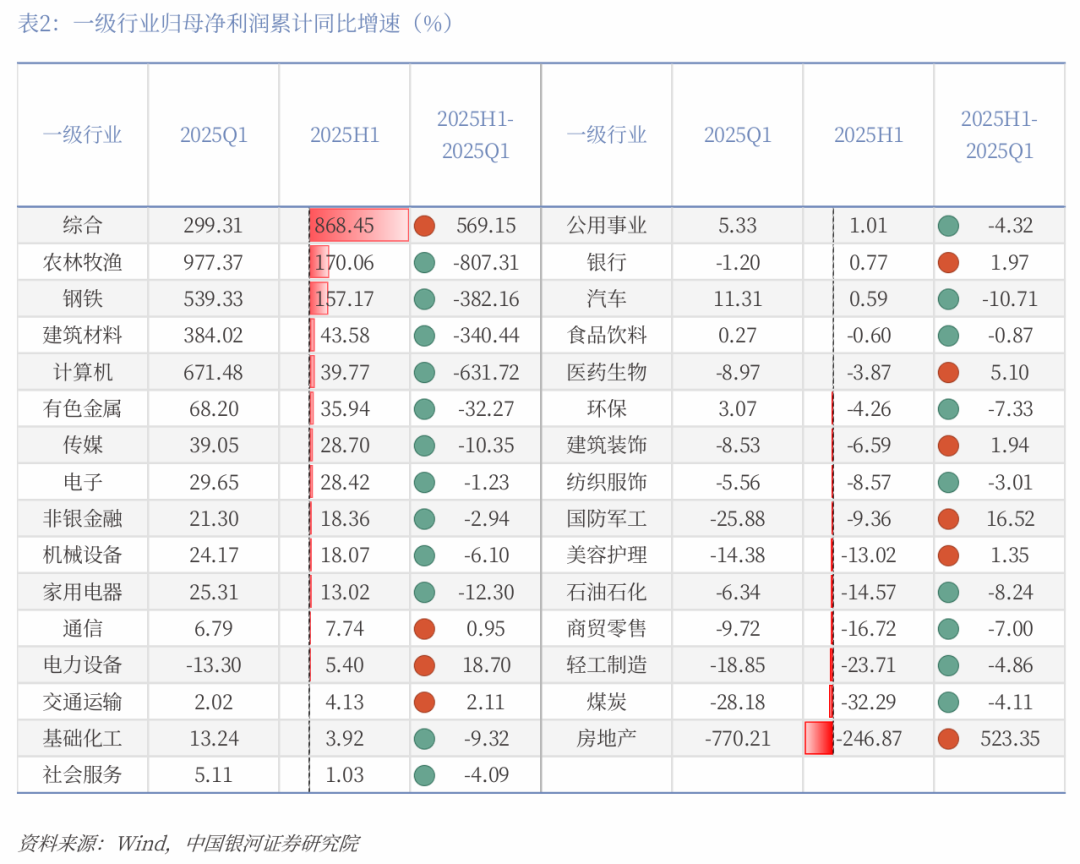The height and width of the screenshot is (864, 1080).
Task: Select the 家用电器 row label
Action: pos(83,592)
